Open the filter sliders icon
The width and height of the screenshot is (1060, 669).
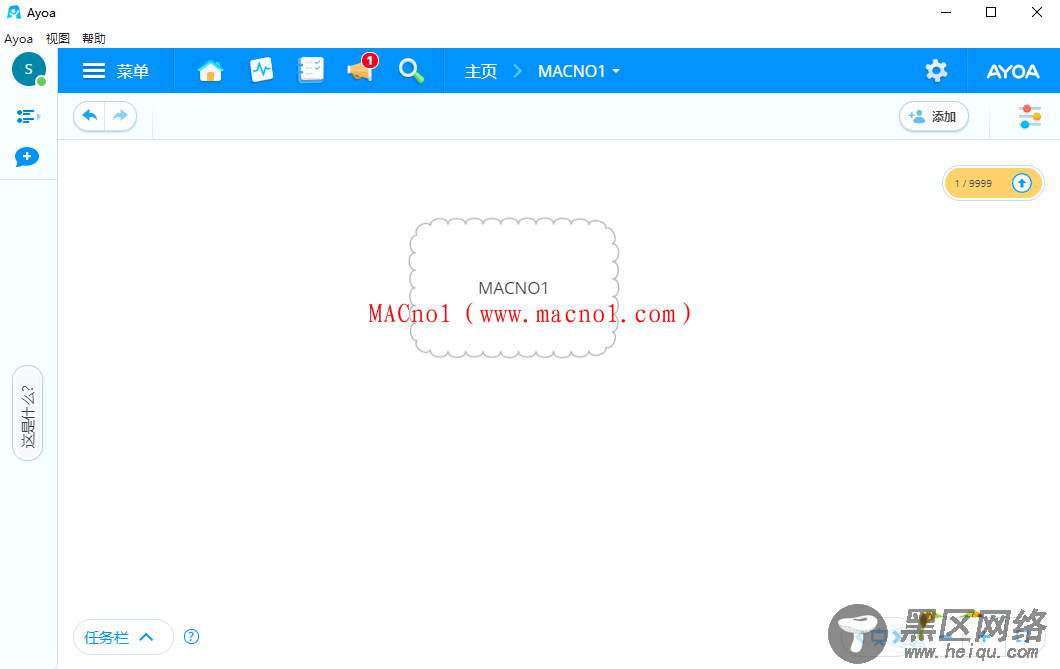click(x=1030, y=116)
